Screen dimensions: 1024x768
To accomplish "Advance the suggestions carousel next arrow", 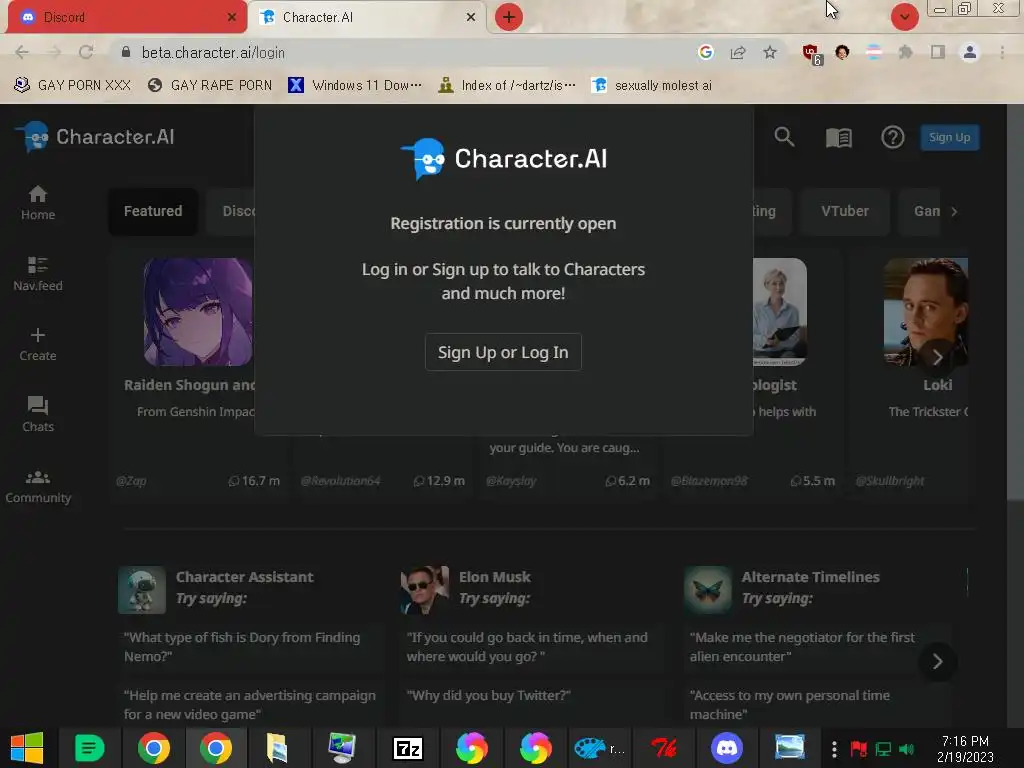I will tap(938, 662).
